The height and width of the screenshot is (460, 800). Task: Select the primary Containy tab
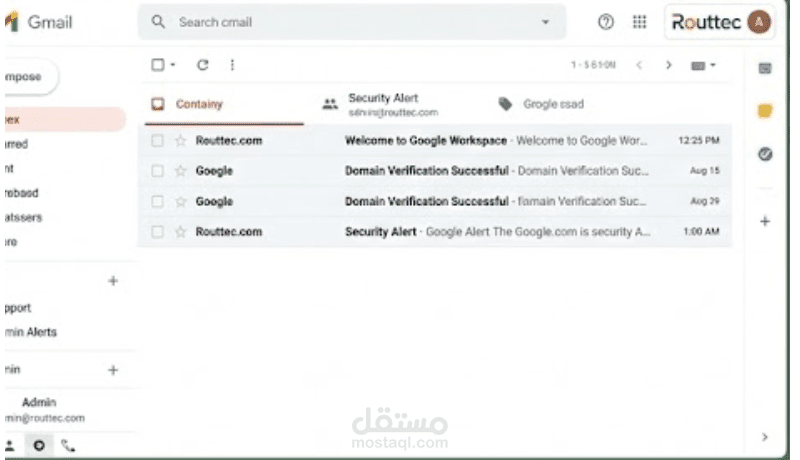pos(224,104)
